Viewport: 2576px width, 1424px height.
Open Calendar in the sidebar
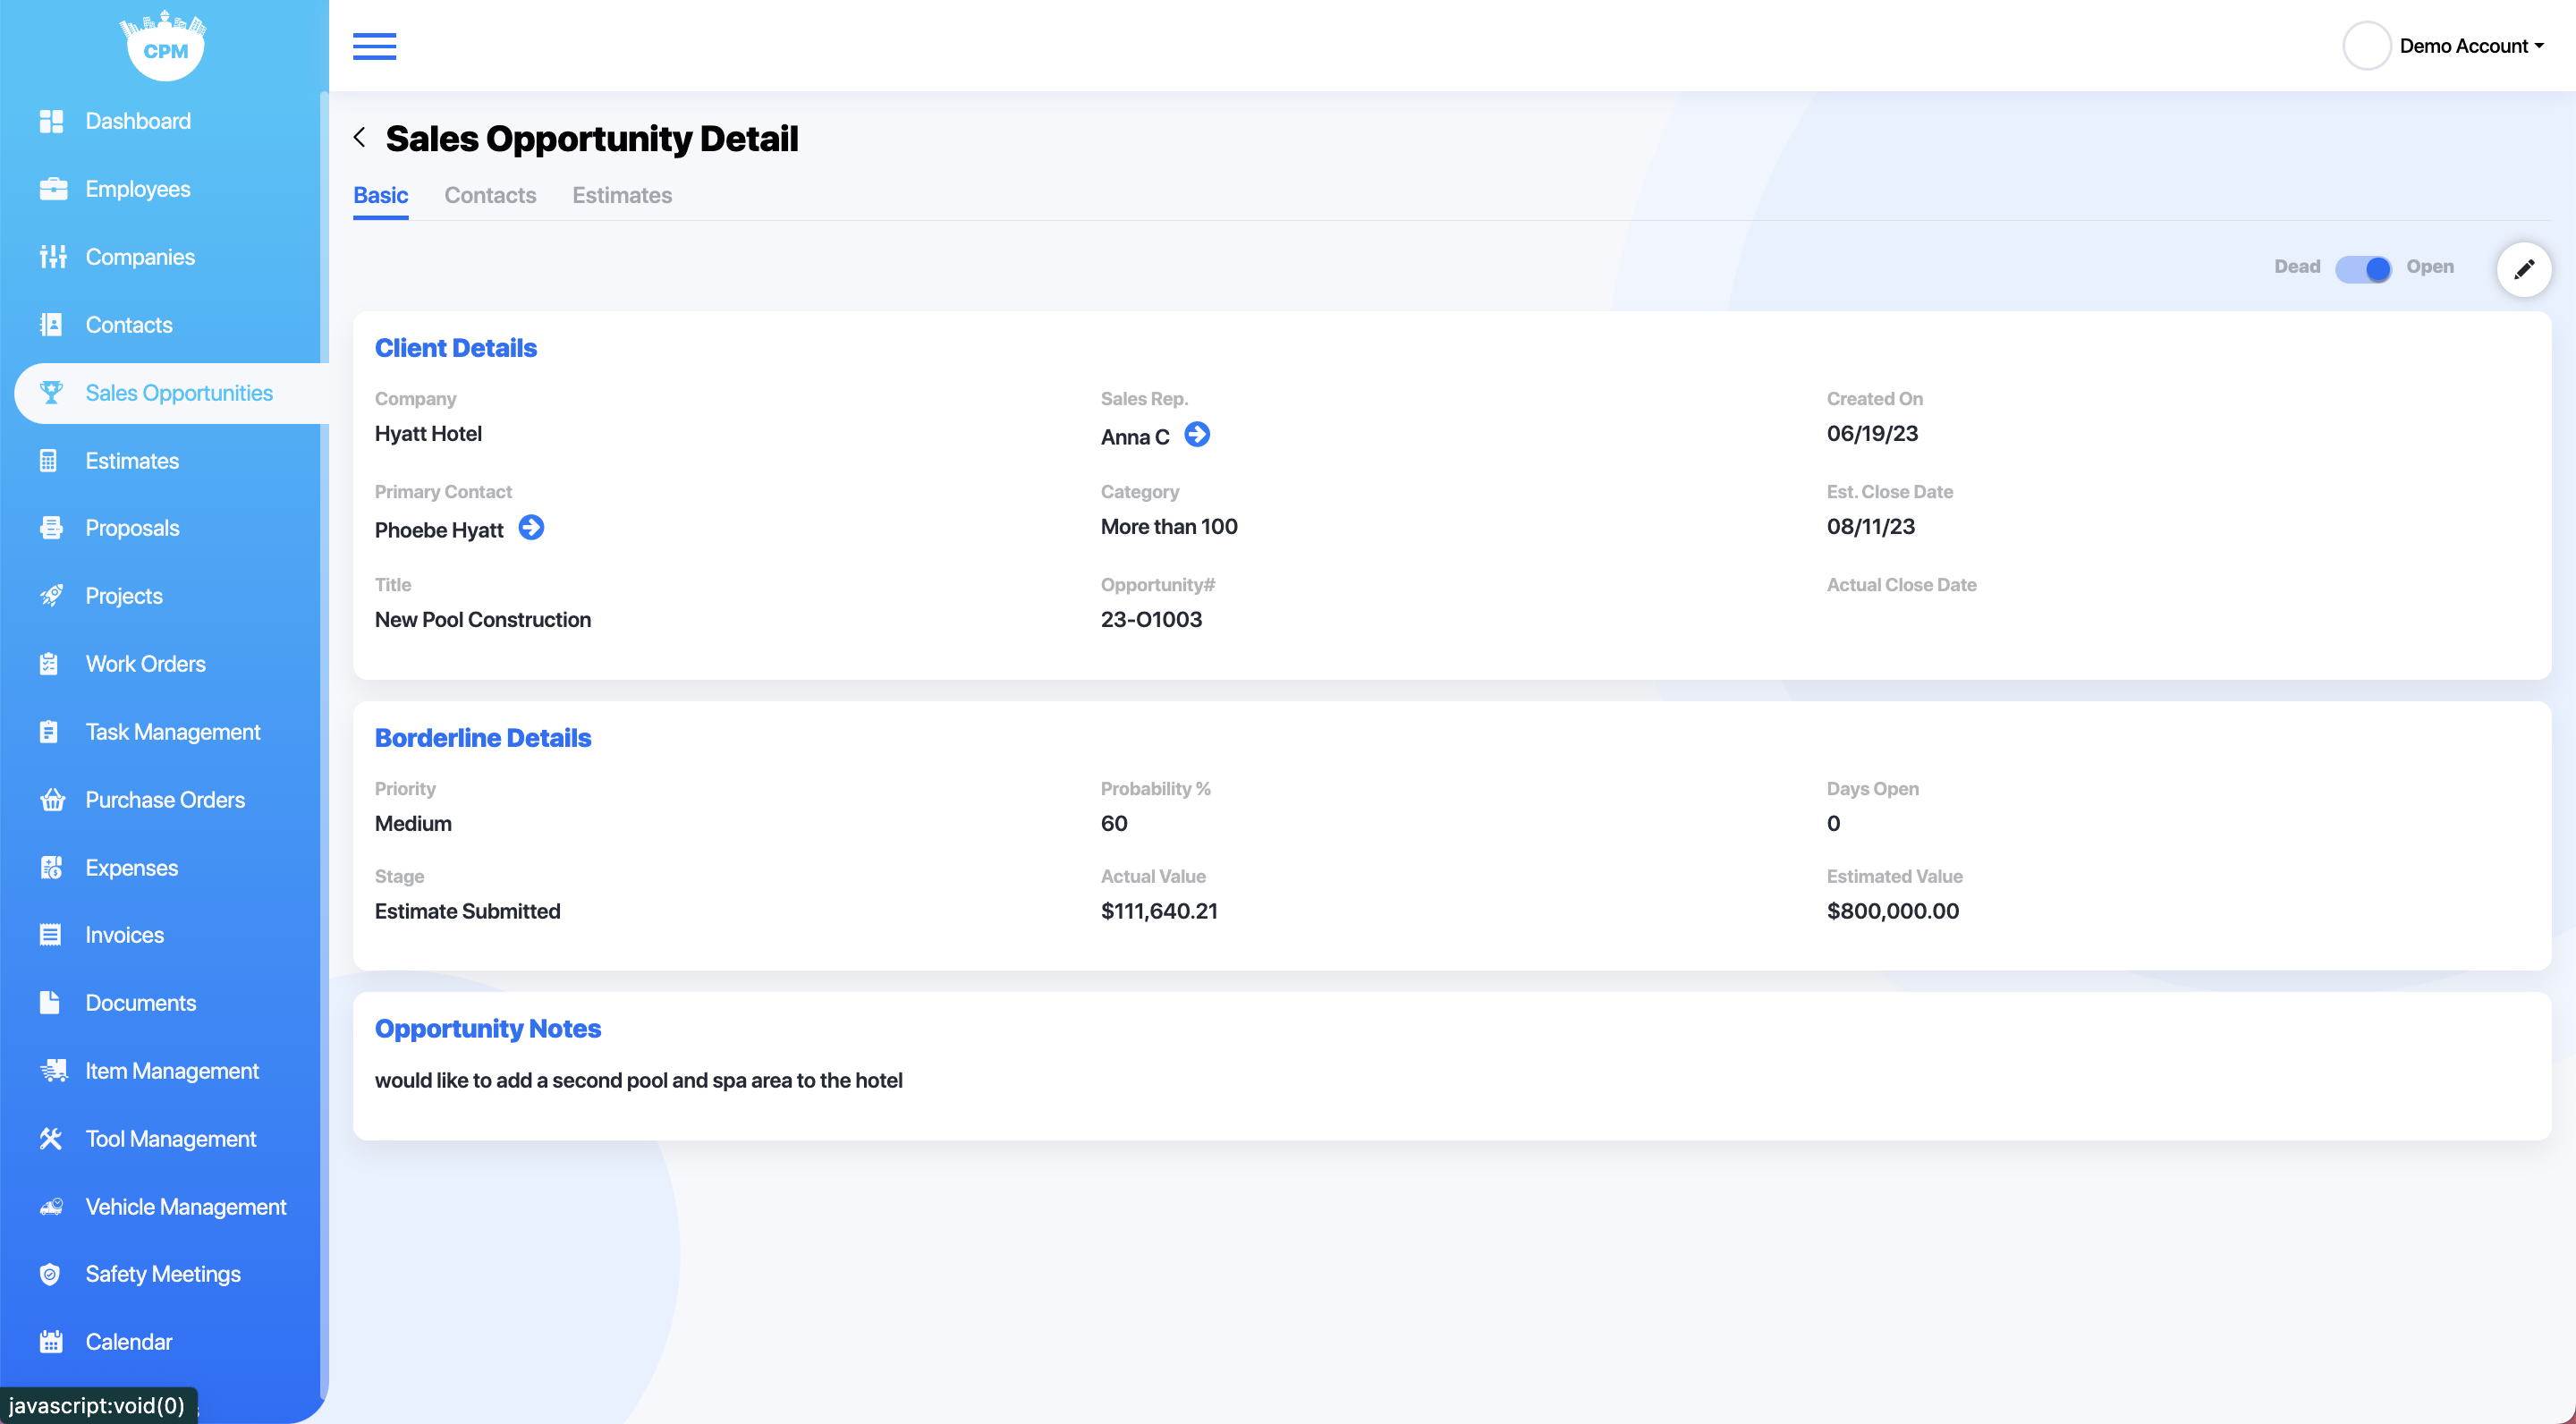point(129,1342)
